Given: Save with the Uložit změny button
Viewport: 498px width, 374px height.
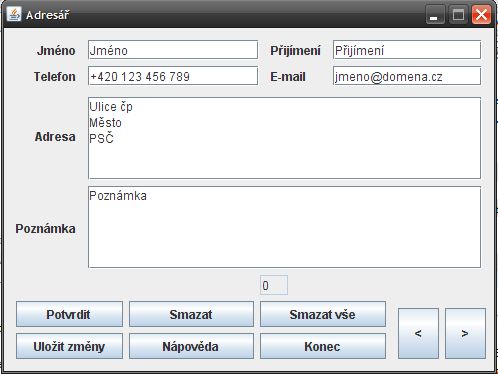Looking at the screenshot, I should 69,346.
